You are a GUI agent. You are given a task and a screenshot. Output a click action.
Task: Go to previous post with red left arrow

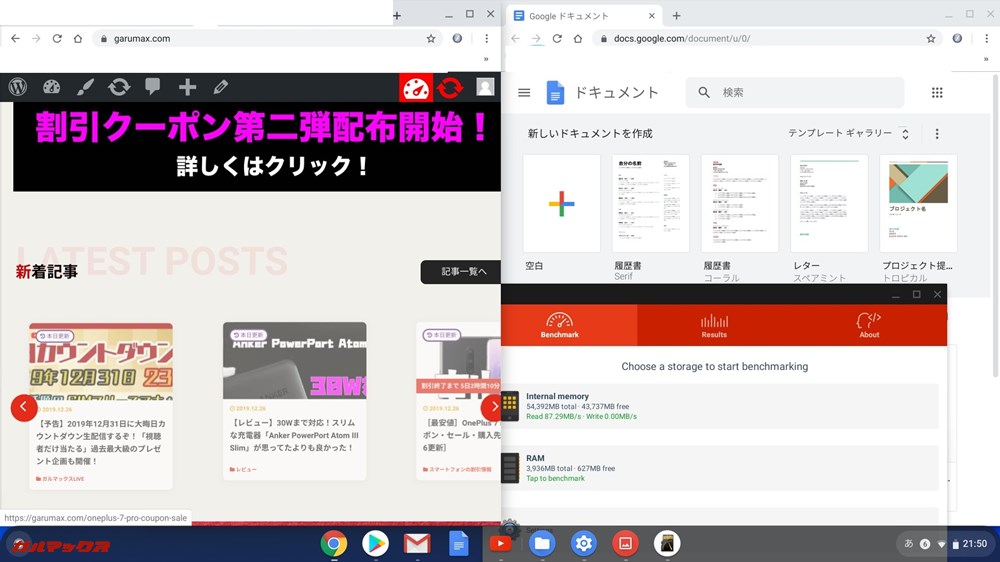(x=24, y=407)
